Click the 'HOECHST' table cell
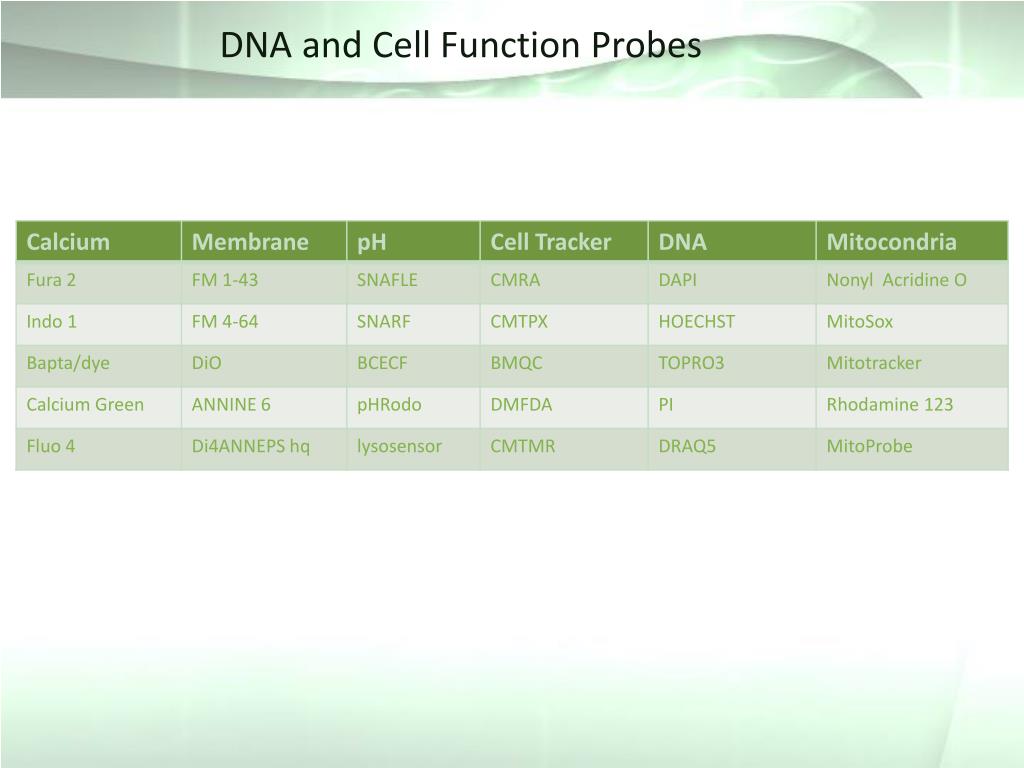Screen dimensions: 1024x768 pyautogui.click(x=732, y=324)
